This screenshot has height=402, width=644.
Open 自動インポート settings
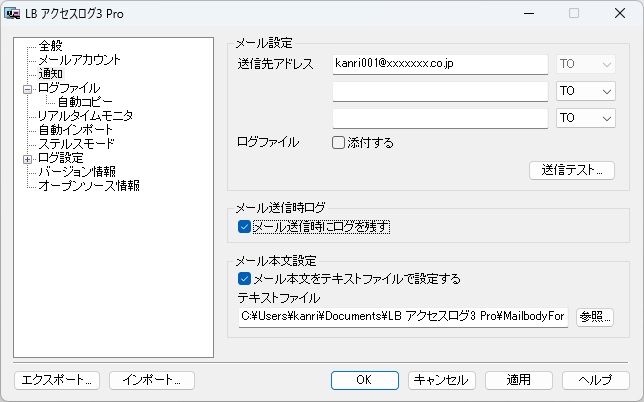pyautogui.click(x=76, y=130)
